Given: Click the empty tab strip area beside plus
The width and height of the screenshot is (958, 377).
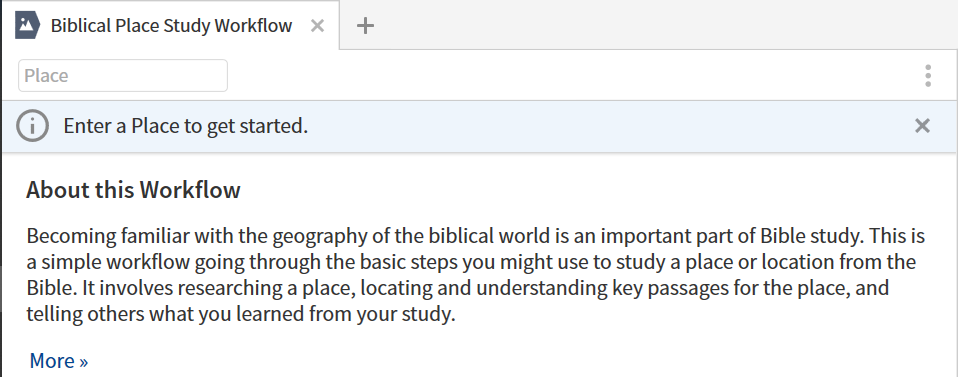Looking at the screenshot, I should pyautogui.click(x=666, y=26).
